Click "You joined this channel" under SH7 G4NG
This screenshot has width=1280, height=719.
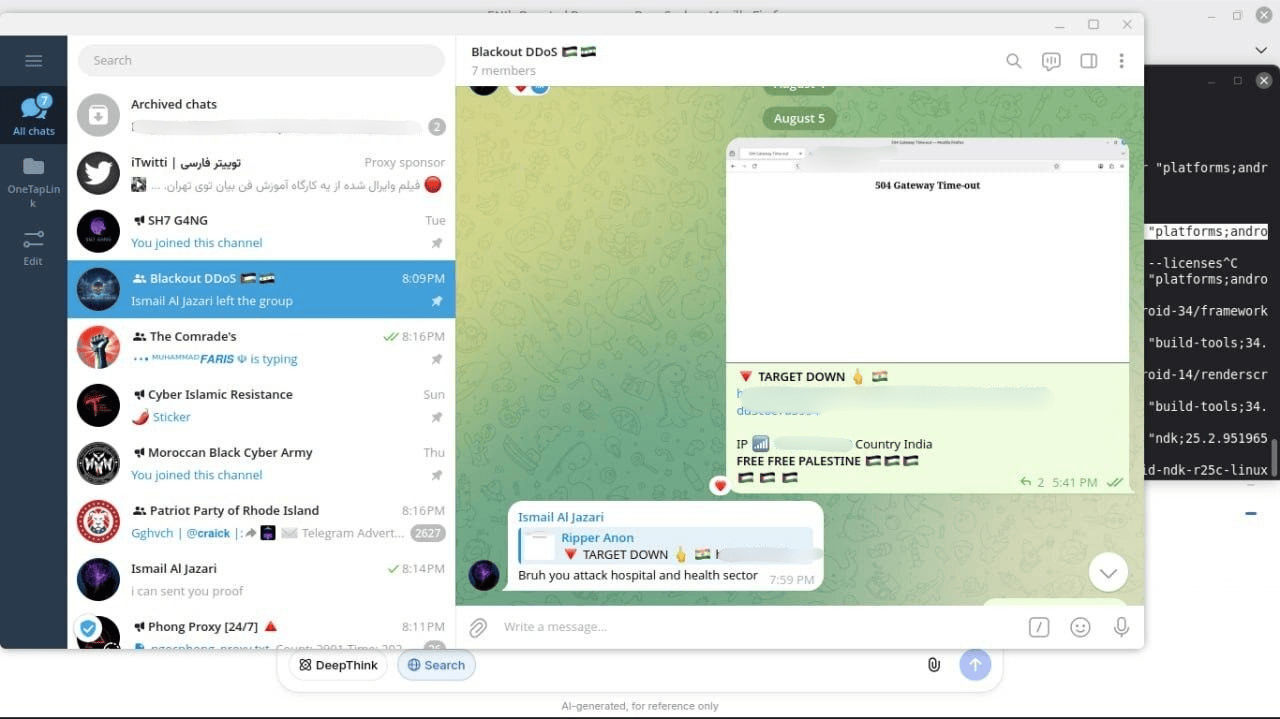pyautogui.click(x=196, y=243)
